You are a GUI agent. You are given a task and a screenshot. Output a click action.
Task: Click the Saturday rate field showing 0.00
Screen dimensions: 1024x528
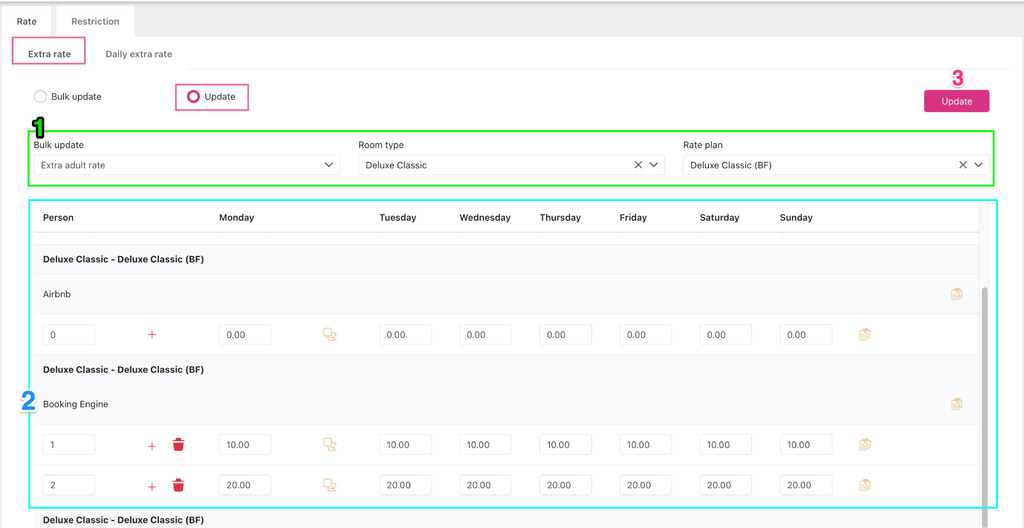click(726, 335)
